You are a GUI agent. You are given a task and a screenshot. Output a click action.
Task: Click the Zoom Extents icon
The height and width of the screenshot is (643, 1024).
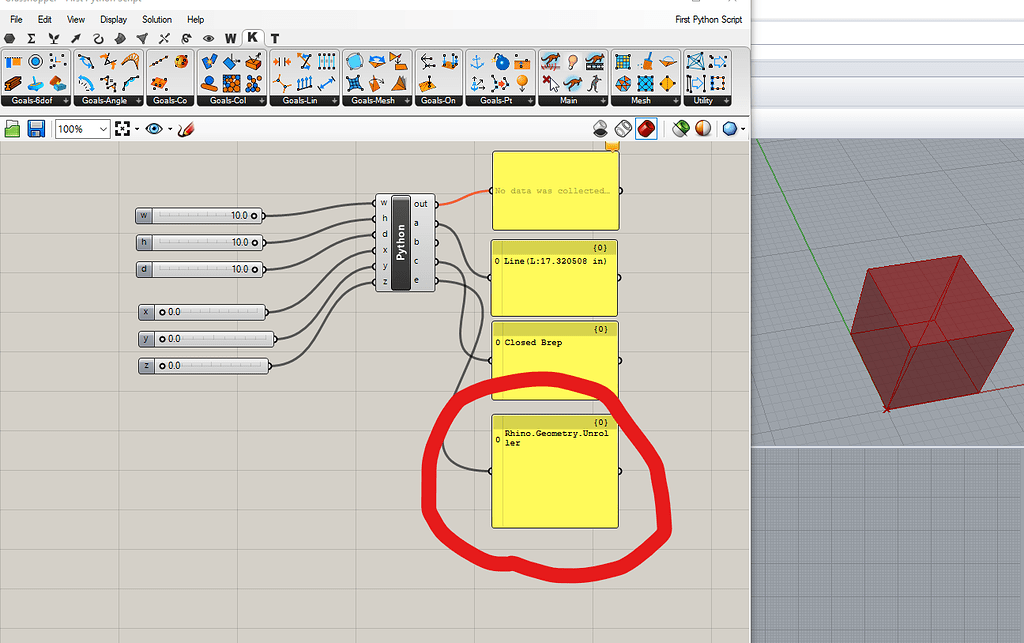click(122, 128)
